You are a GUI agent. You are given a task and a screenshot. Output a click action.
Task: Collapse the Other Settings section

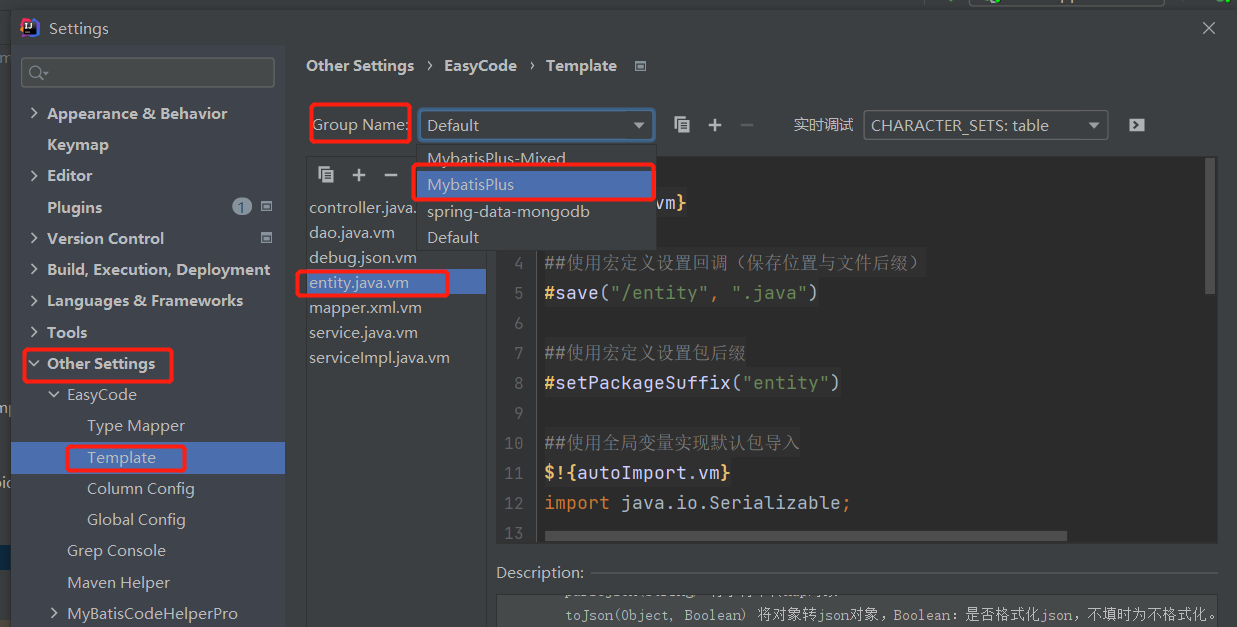[35, 363]
